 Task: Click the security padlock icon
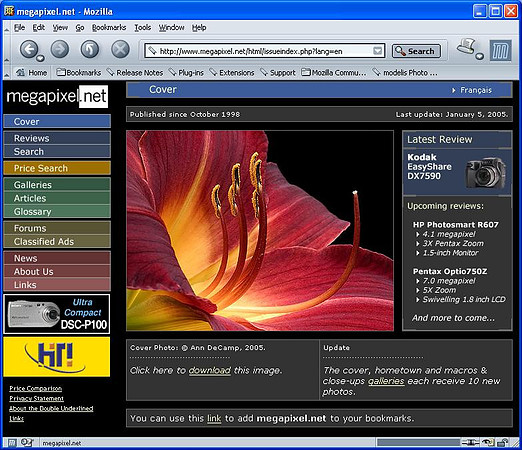502,442
